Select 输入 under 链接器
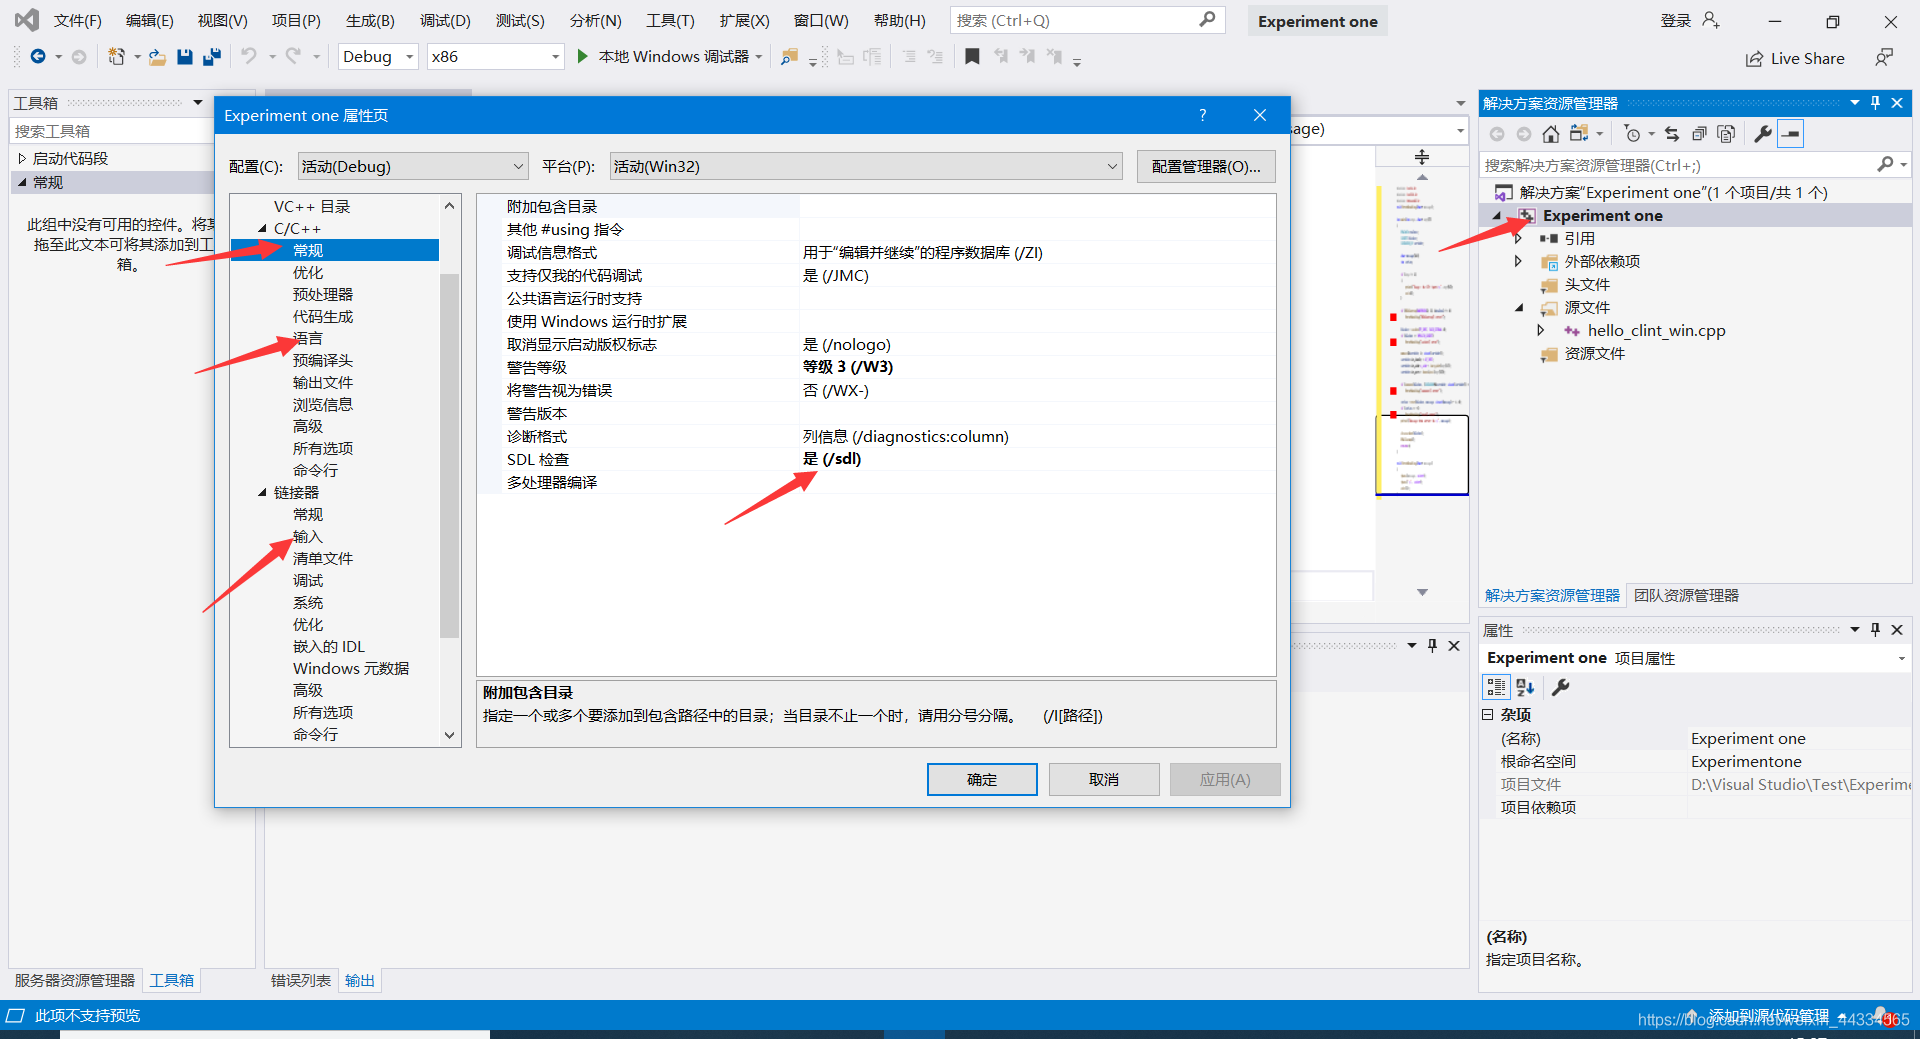1920x1039 pixels. 307,536
